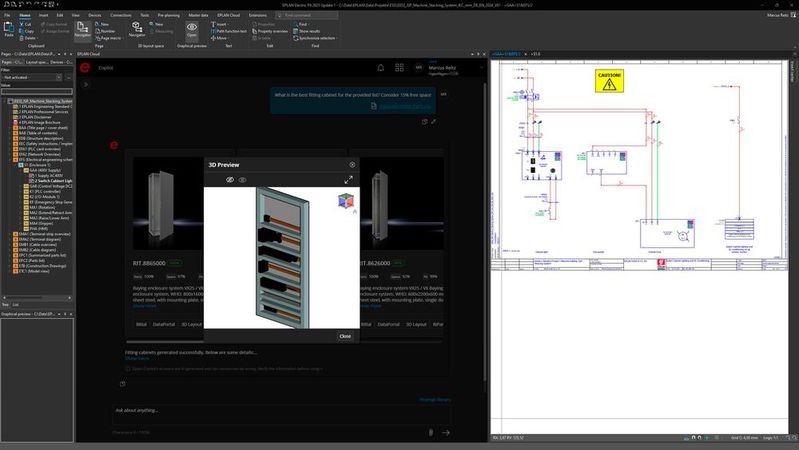This screenshot has width=799, height=450.
Task: Collapse the ESS_SP_Machine_Stacking_System project node
Action: pyautogui.click(x=3, y=101)
